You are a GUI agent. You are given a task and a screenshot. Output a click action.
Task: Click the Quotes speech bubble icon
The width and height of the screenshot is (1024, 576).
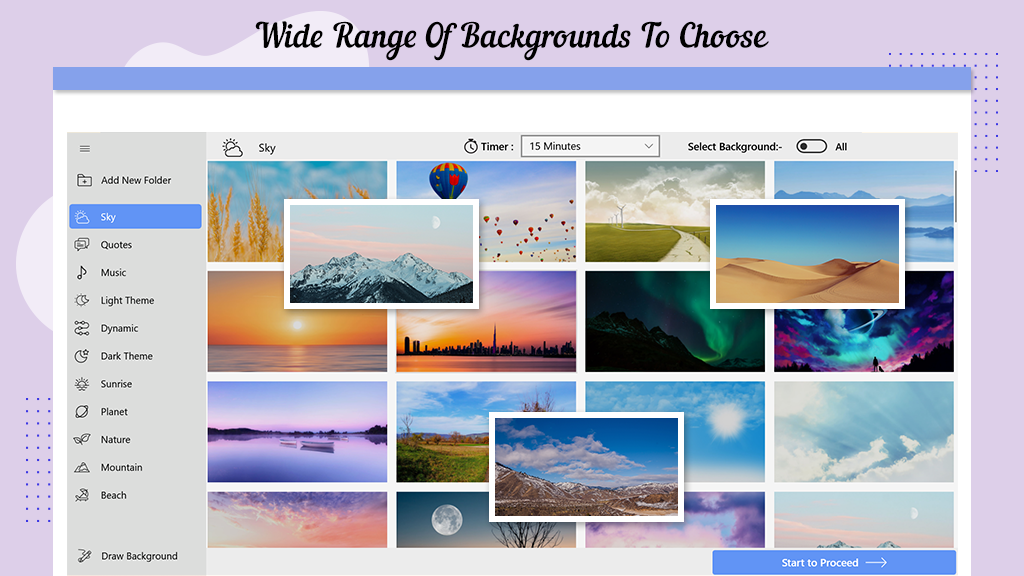82,245
